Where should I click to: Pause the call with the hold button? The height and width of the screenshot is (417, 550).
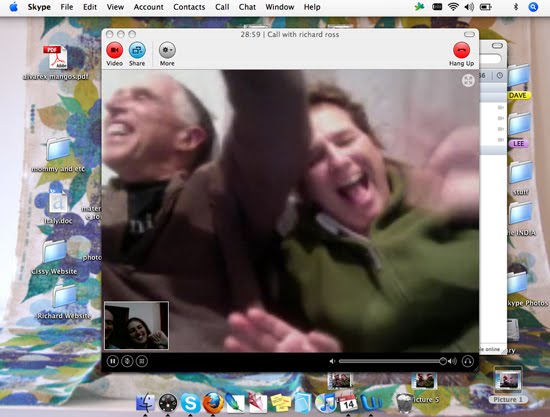113,361
